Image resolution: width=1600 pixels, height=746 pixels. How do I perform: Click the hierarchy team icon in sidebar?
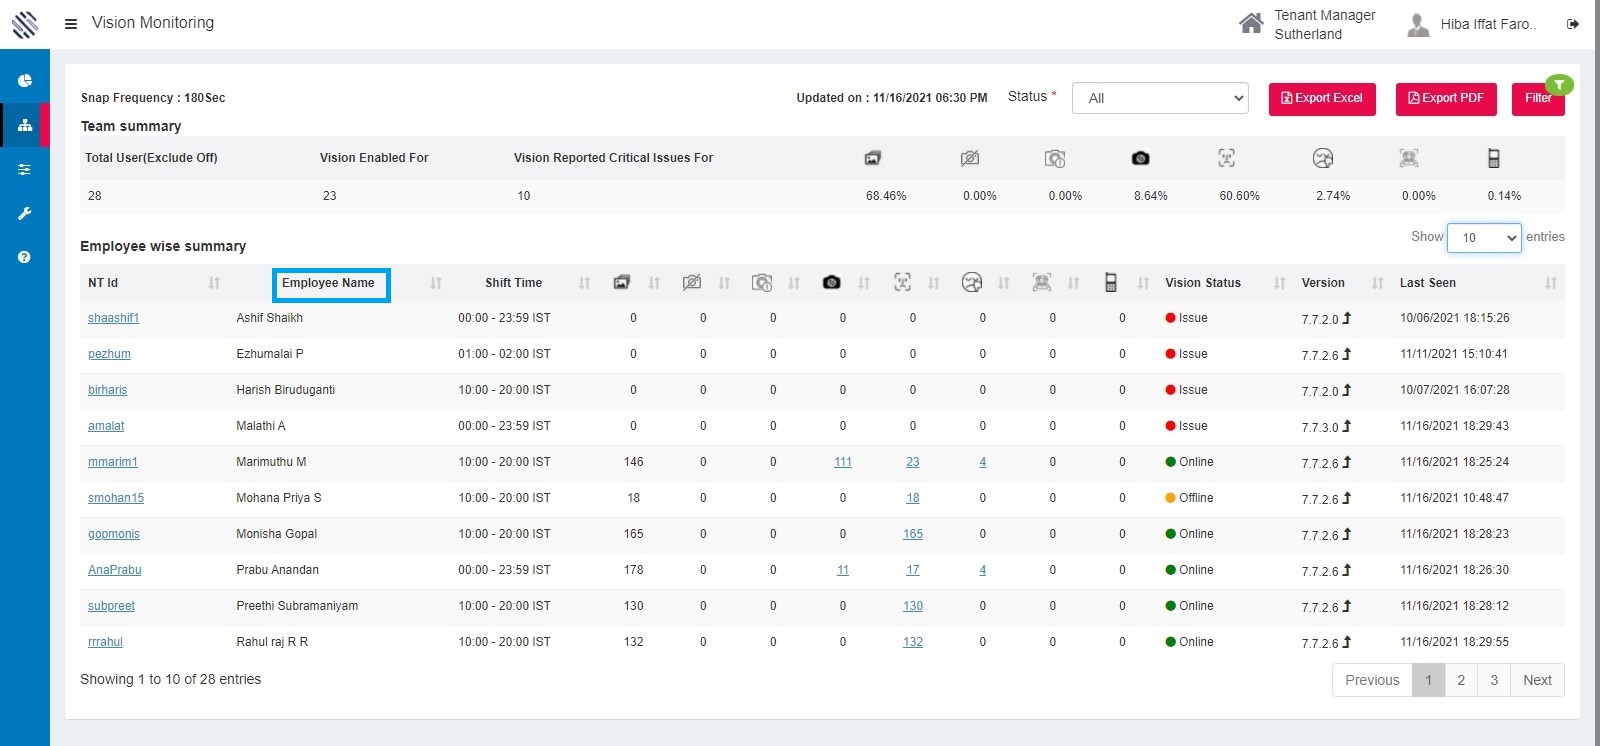point(25,126)
